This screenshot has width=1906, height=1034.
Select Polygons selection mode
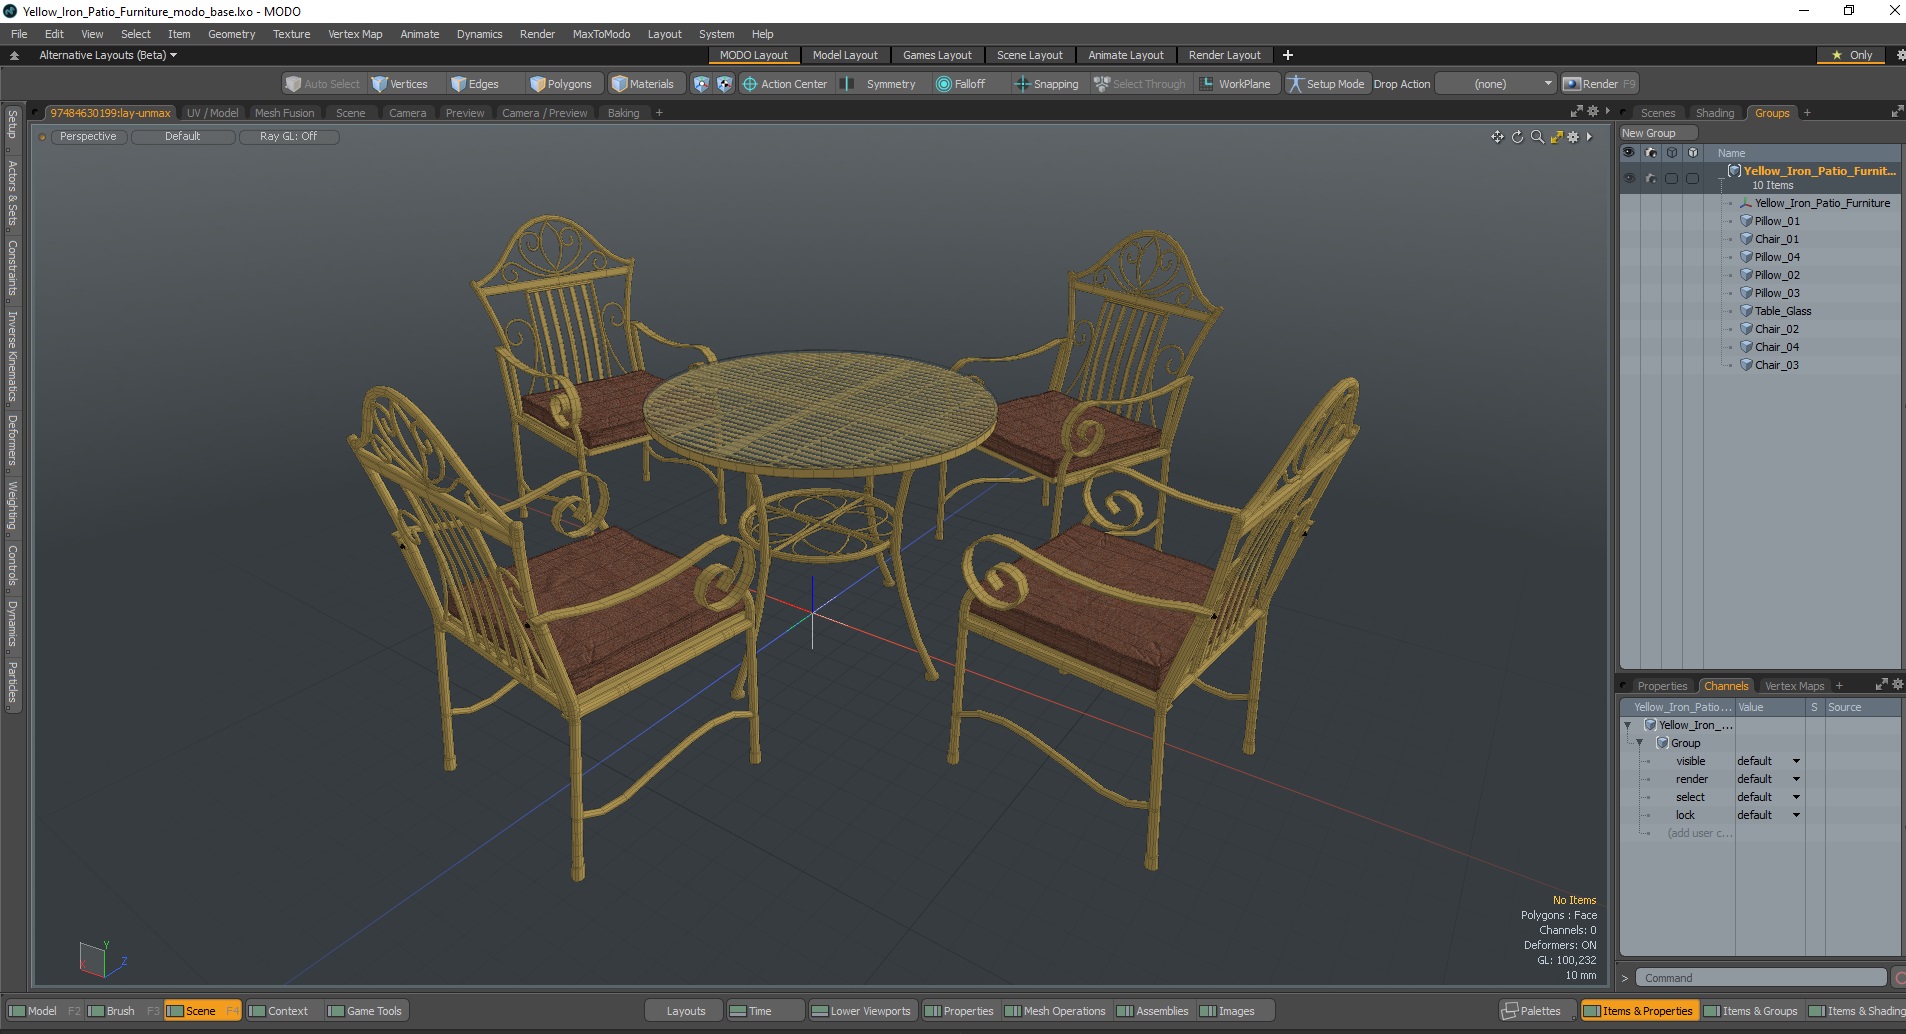click(x=562, y=84)
